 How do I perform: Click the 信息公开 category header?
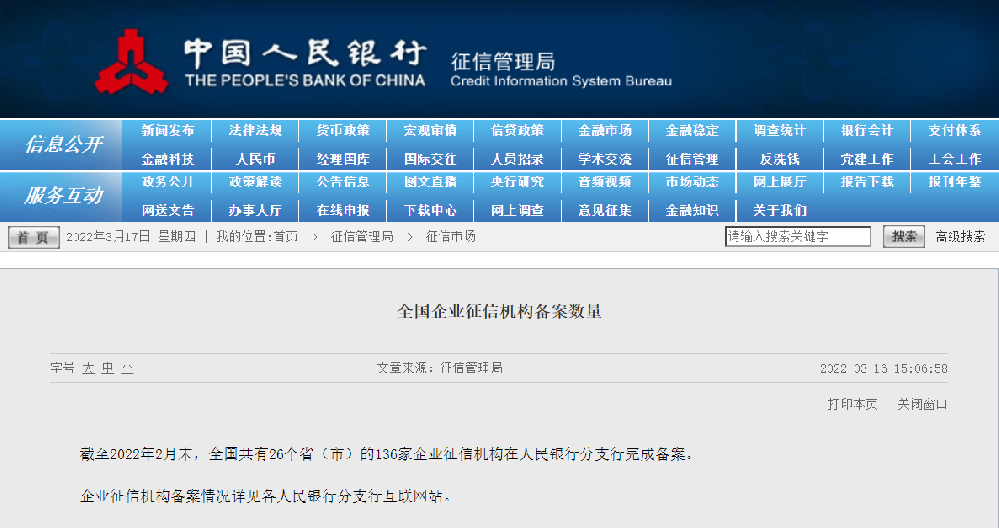click(x=63, y=145)
